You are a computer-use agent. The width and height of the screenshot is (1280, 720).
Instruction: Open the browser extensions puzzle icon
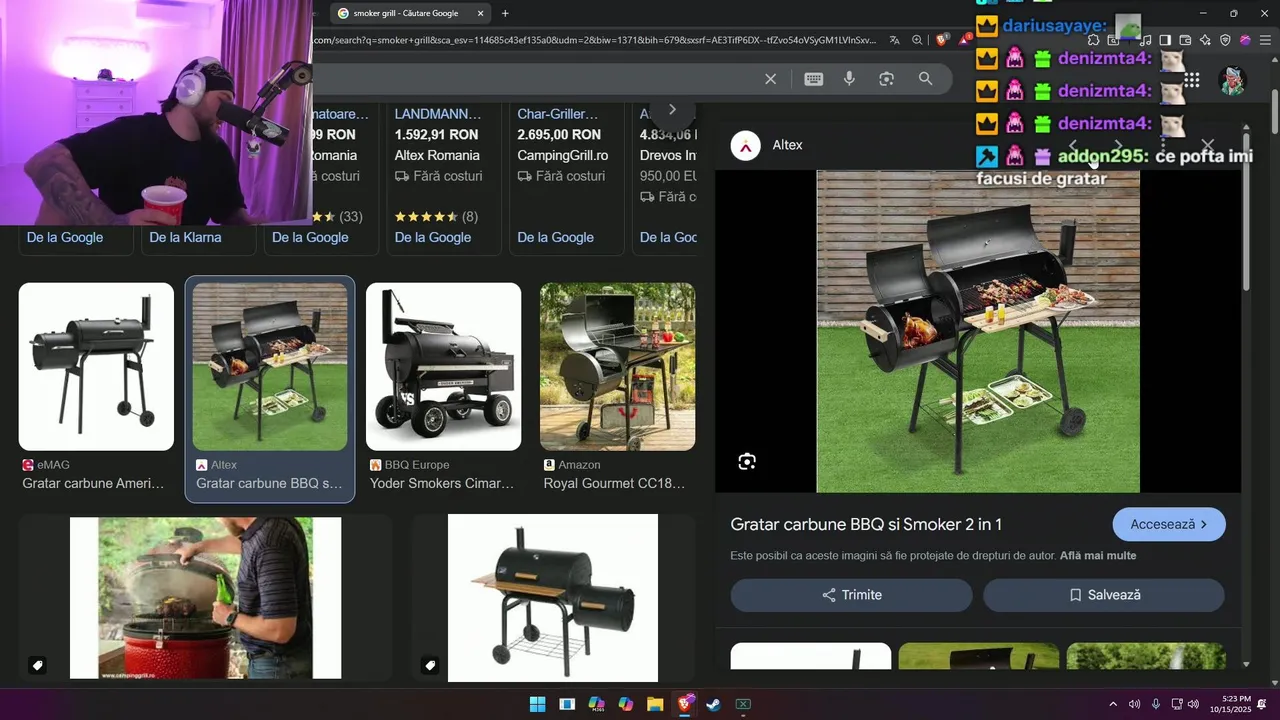tap(1093, 40)
